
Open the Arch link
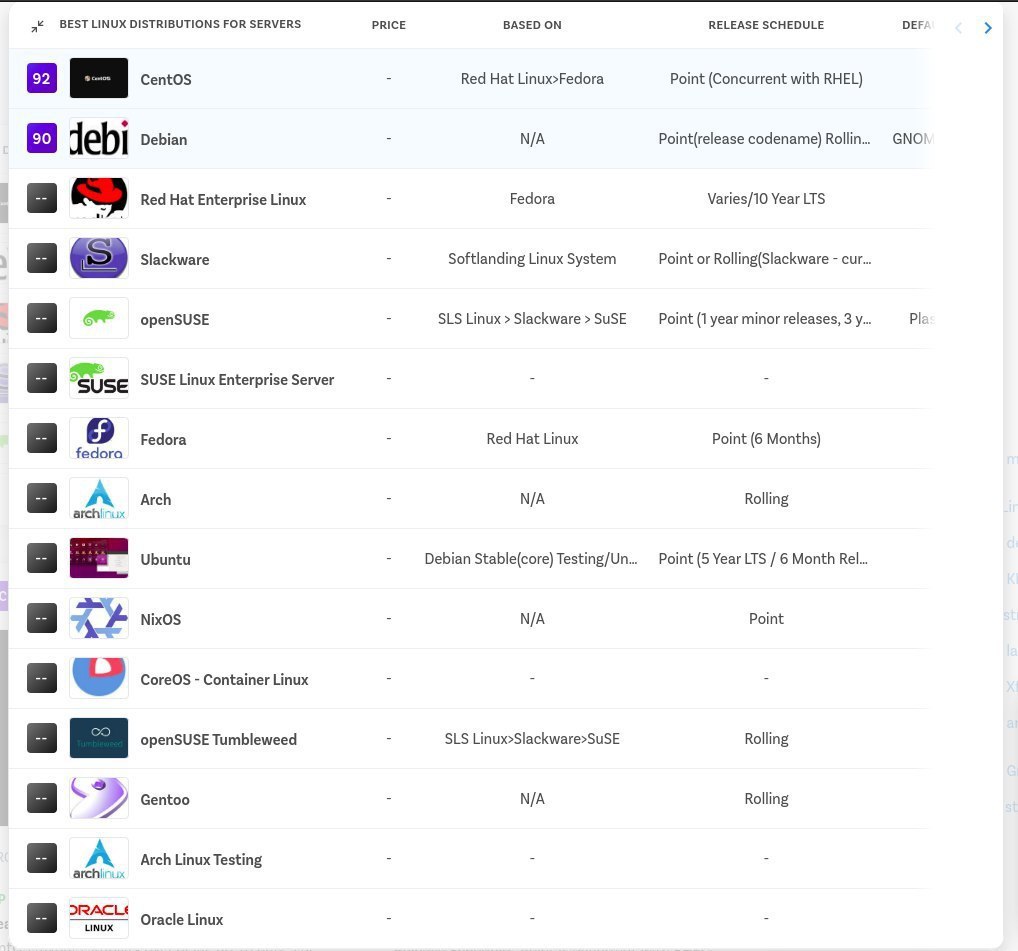point(156,500)
